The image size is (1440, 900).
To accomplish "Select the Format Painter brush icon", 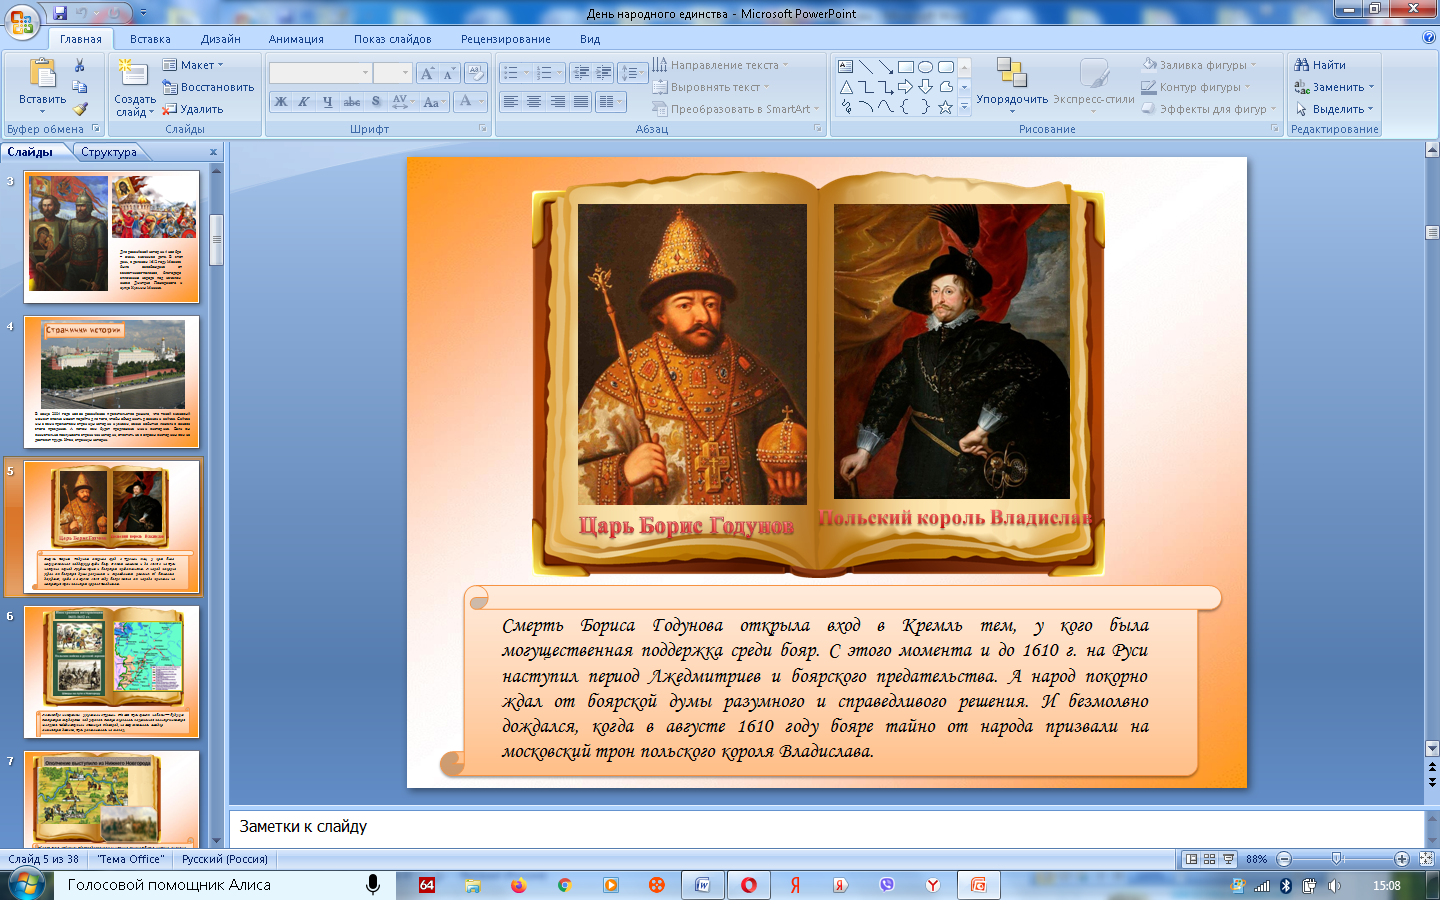I will tap(80, 109).
